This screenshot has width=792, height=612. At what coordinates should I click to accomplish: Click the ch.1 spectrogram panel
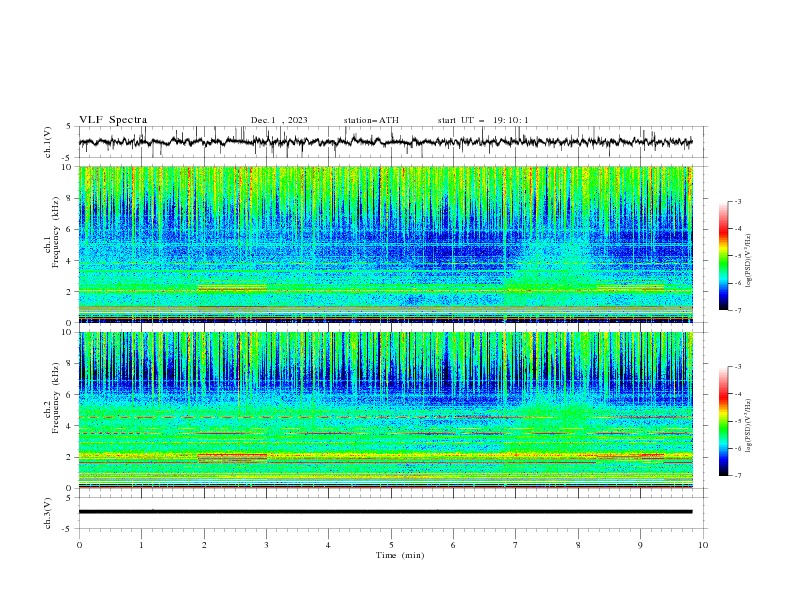[x=386, y=244]
